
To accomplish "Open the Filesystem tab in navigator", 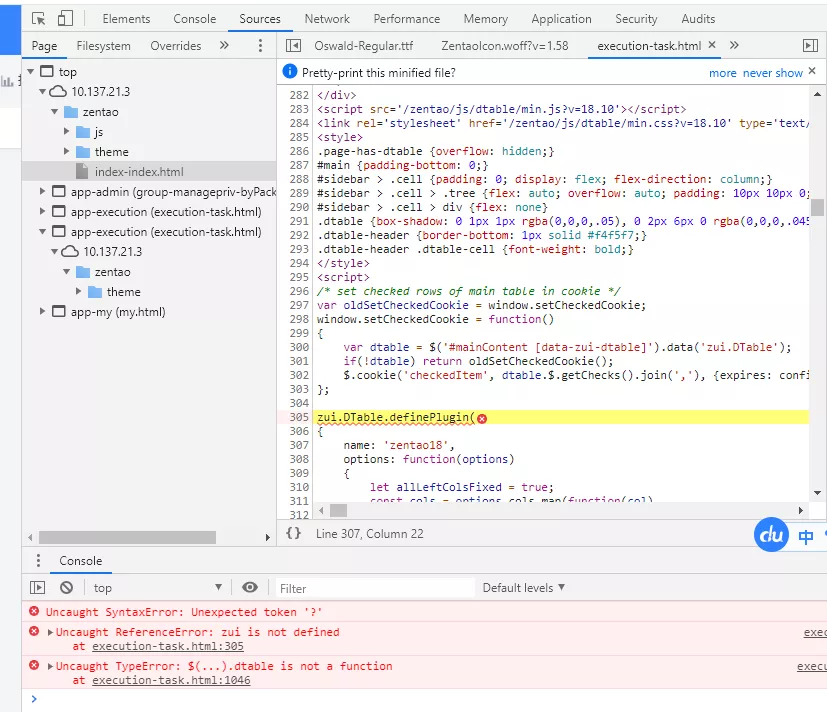I will (103, 46).
